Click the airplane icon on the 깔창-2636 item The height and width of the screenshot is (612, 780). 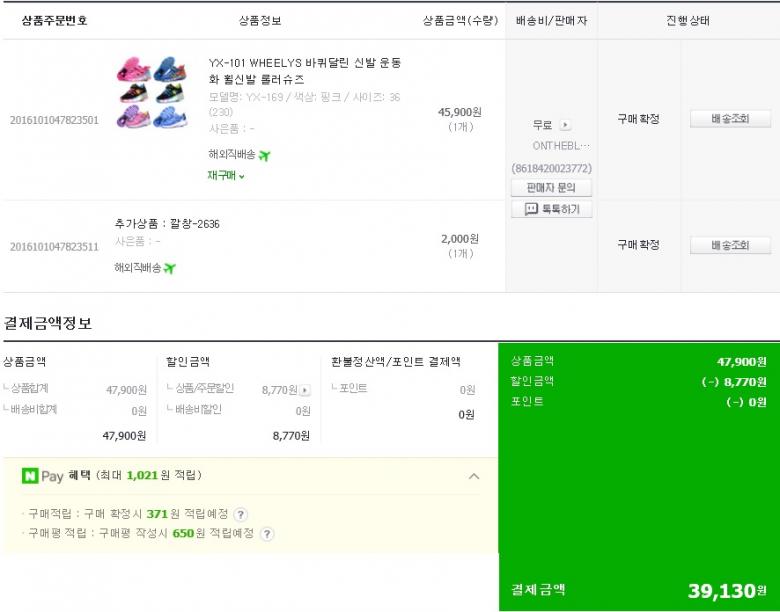tap(170, 268)
